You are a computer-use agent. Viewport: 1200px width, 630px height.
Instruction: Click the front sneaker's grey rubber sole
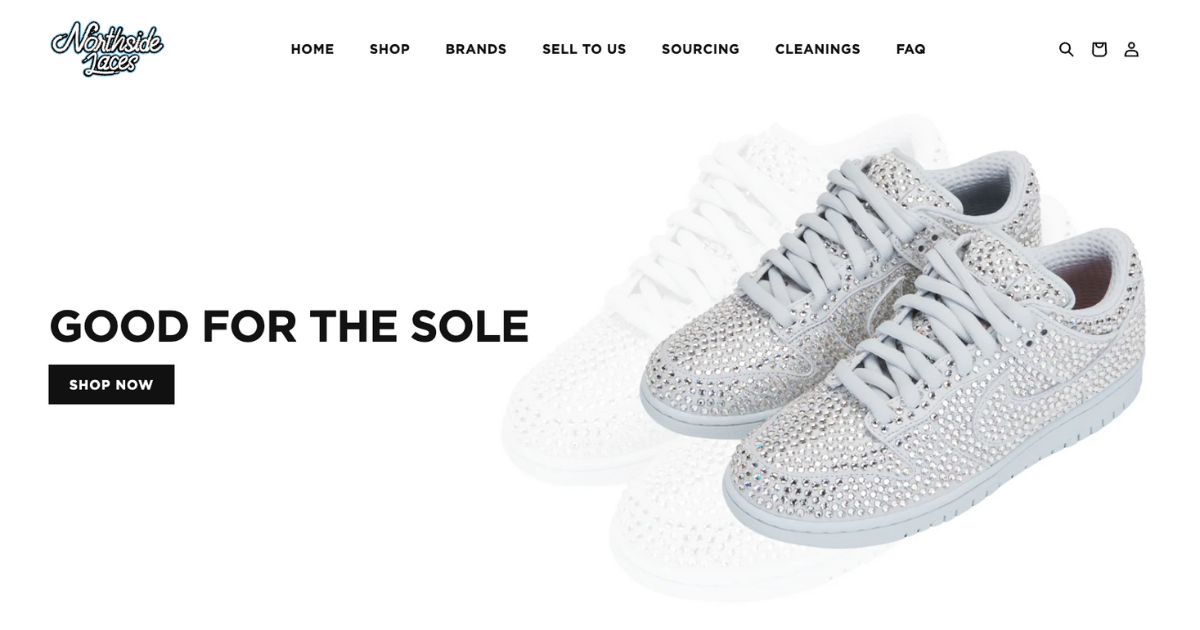pyautogui.click(x=930, y=500)
